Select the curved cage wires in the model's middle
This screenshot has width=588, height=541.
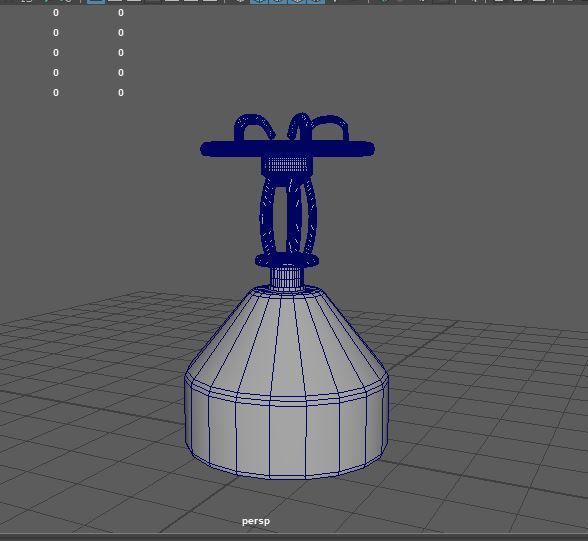[288, 216]
